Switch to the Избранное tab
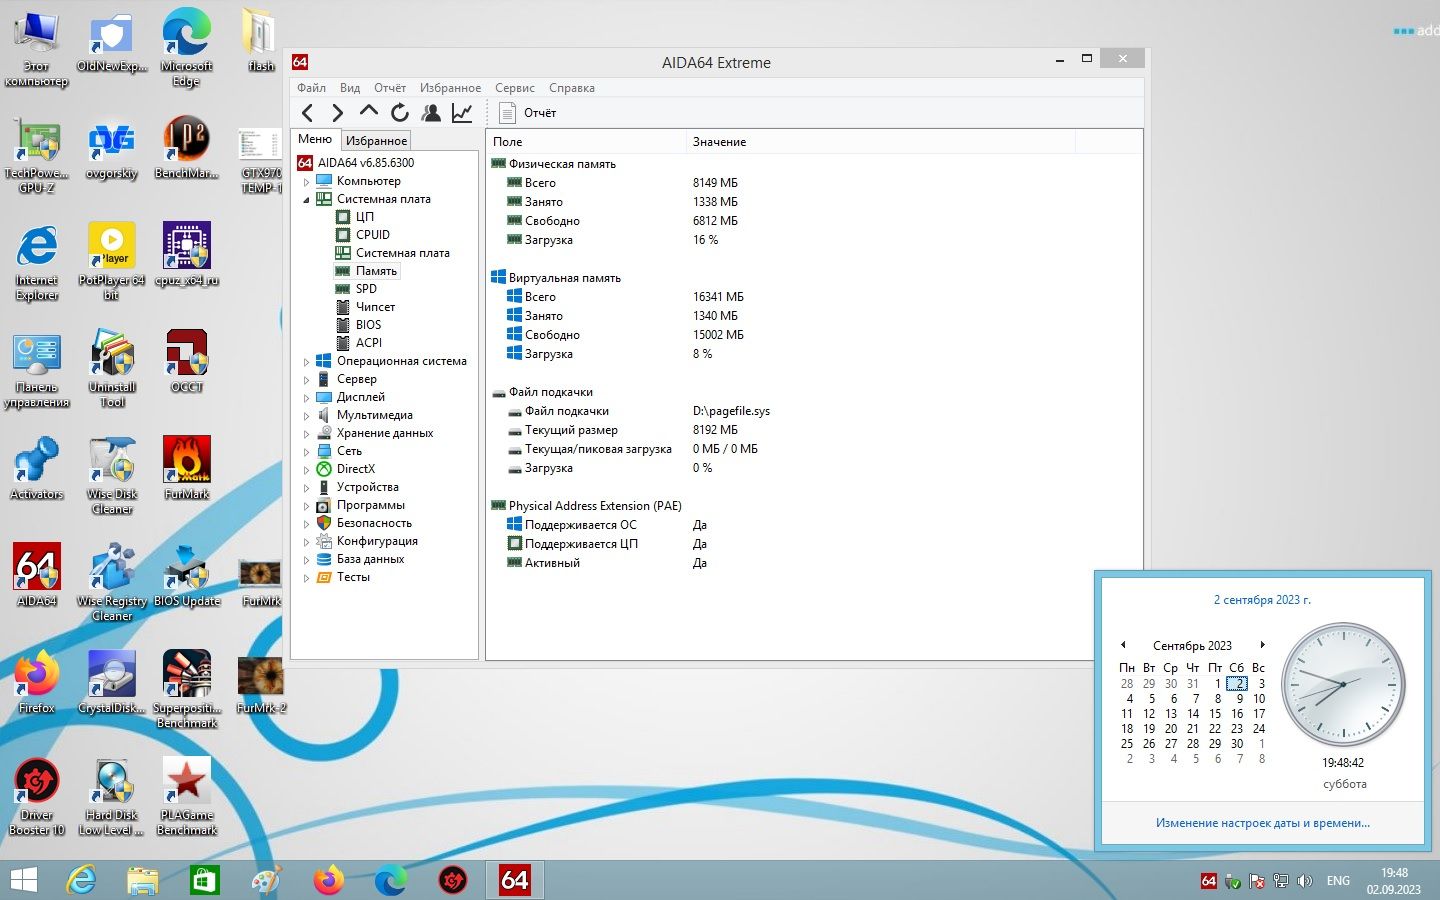This screenshot has width=1440, height=900. [376, 141]
